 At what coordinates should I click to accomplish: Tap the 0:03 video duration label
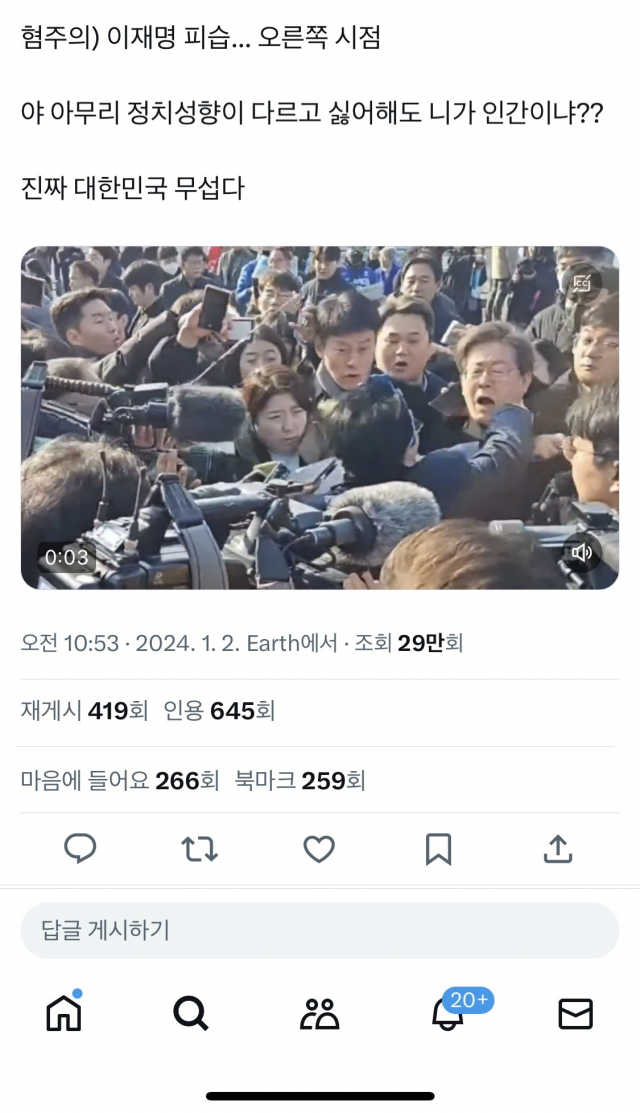[x=67, y=557]
